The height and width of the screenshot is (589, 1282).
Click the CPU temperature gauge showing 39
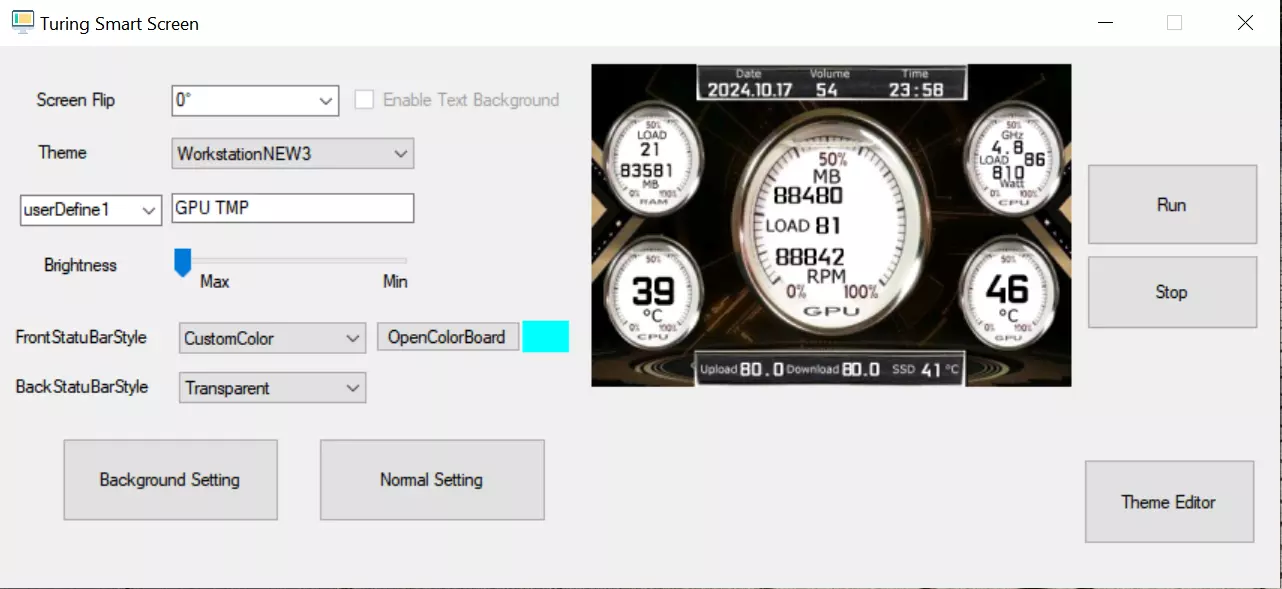pos(652,293)
